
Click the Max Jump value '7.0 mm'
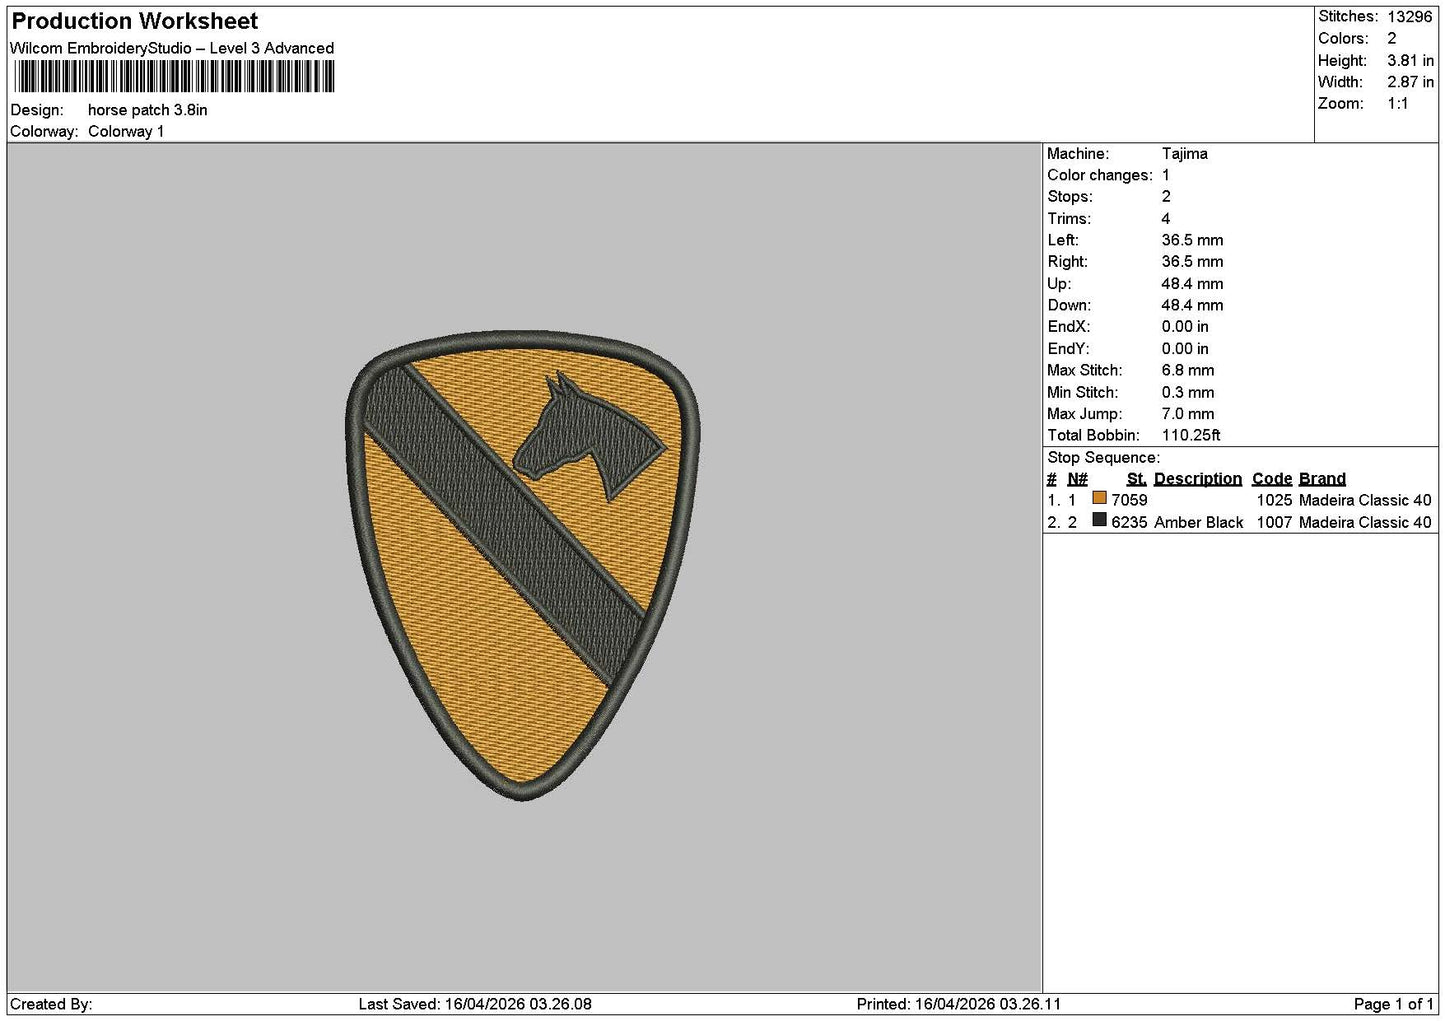pyautogui.click(x=1188, y=413)
